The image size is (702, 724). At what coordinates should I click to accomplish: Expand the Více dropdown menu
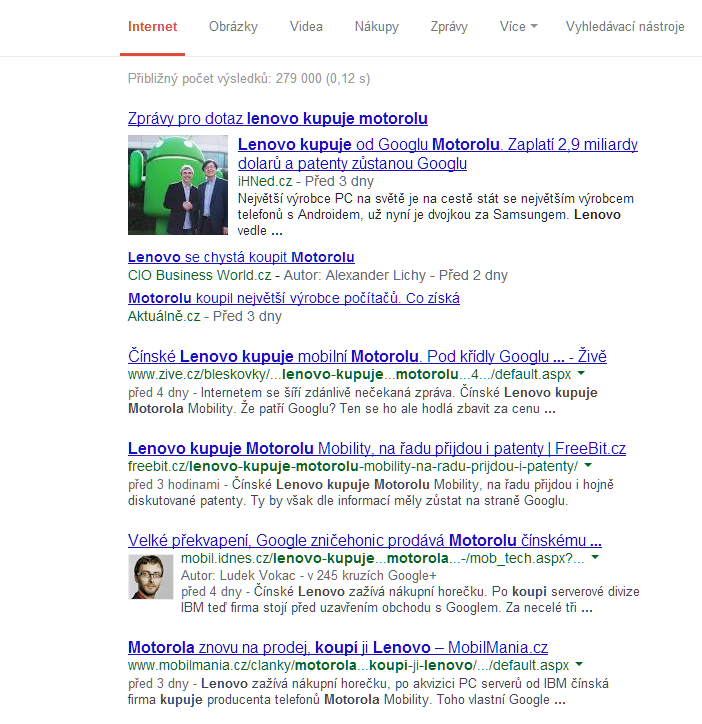click(519, 27)
